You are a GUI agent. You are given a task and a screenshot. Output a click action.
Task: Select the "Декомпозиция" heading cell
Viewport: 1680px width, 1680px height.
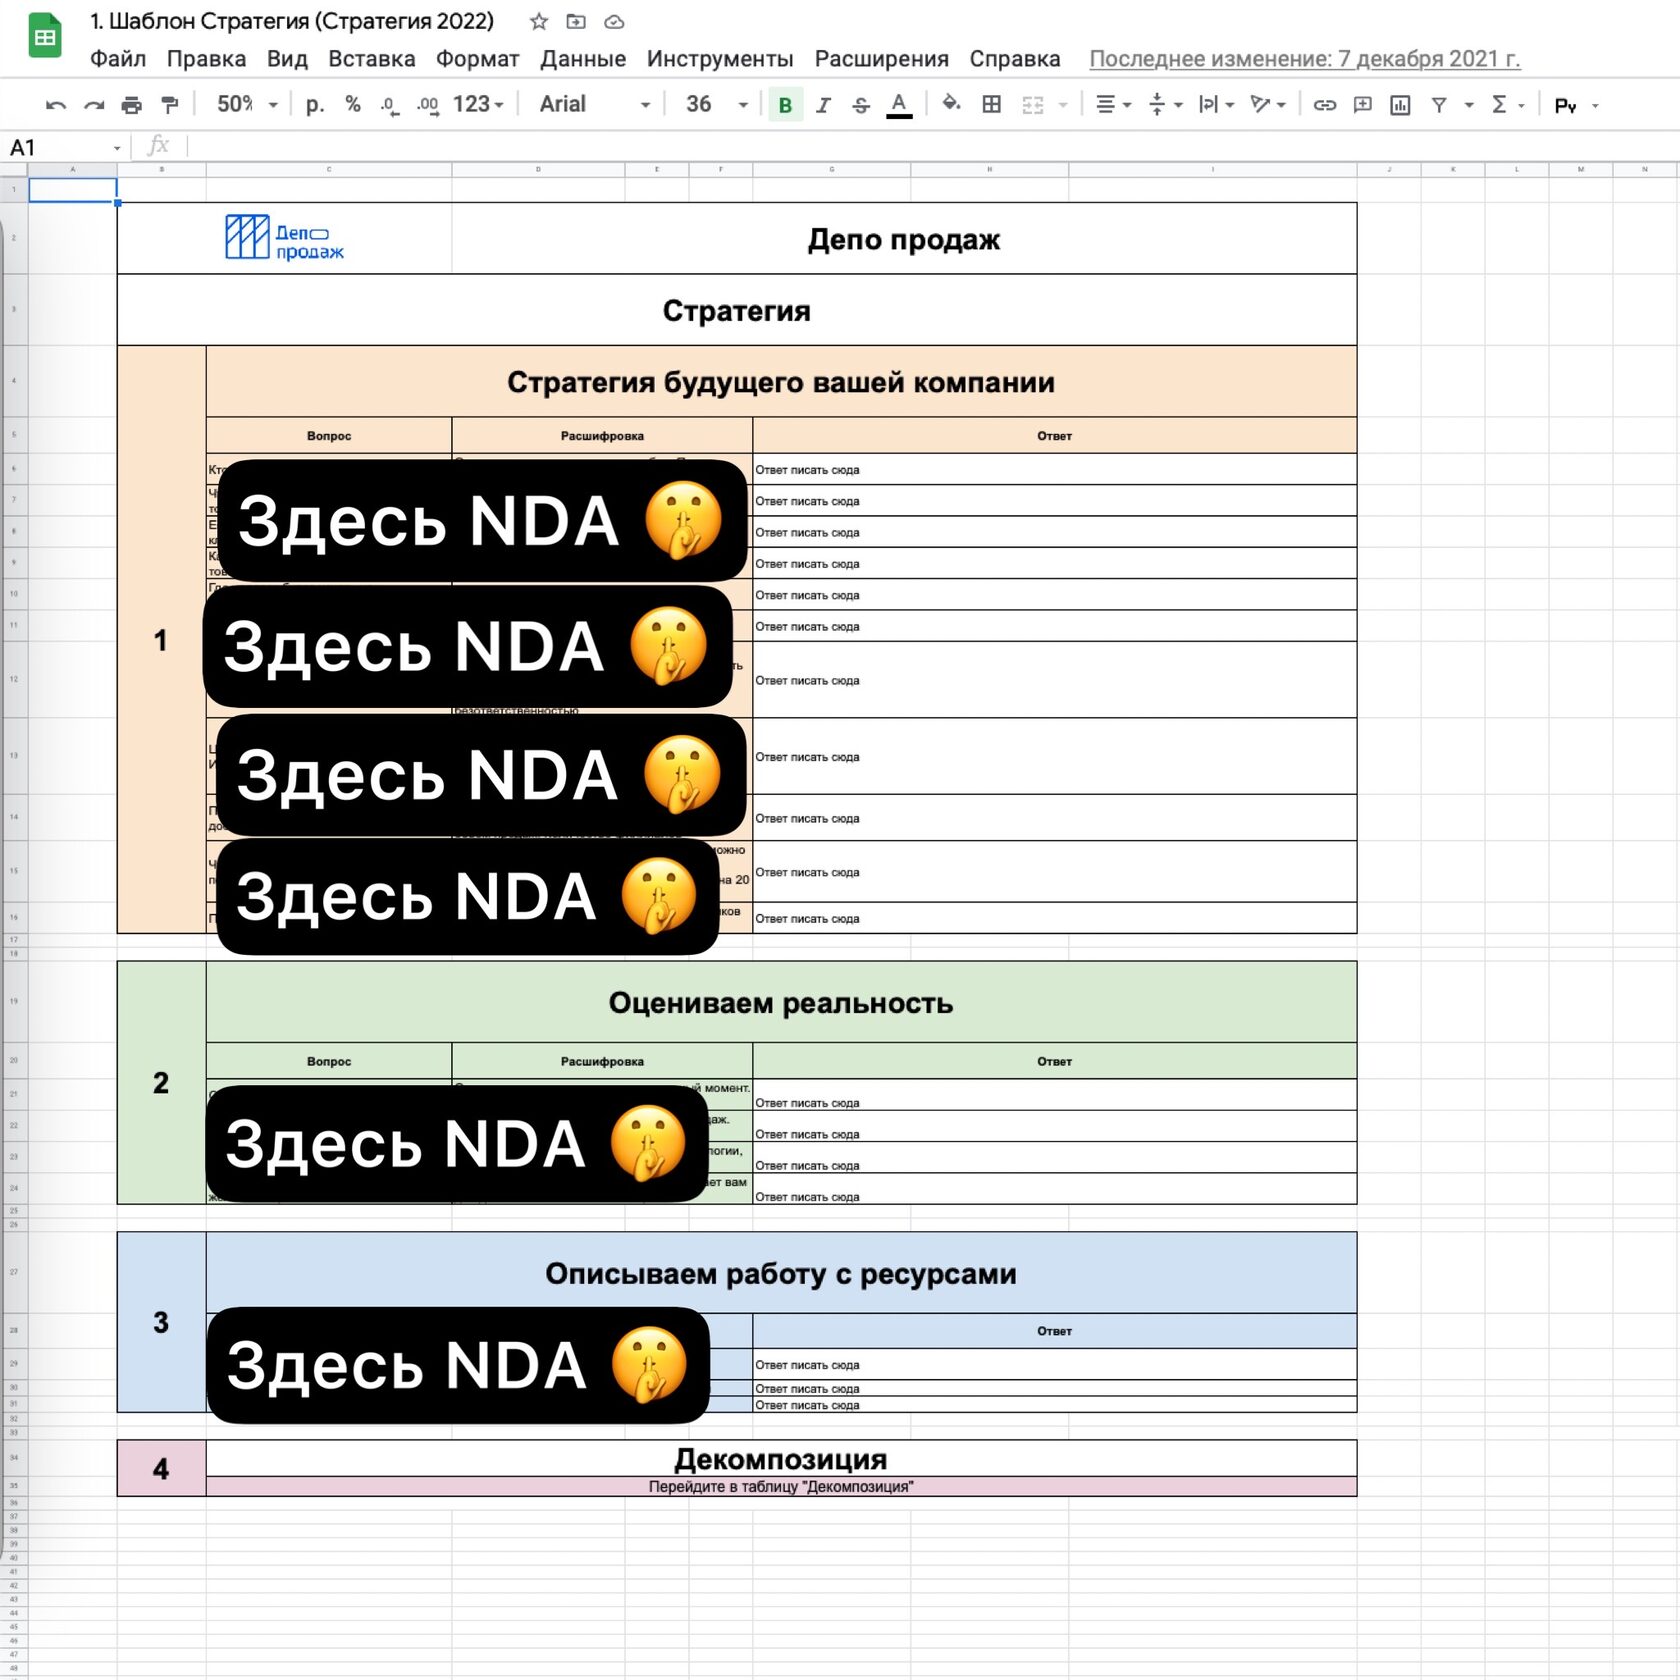coord(781,1459)
